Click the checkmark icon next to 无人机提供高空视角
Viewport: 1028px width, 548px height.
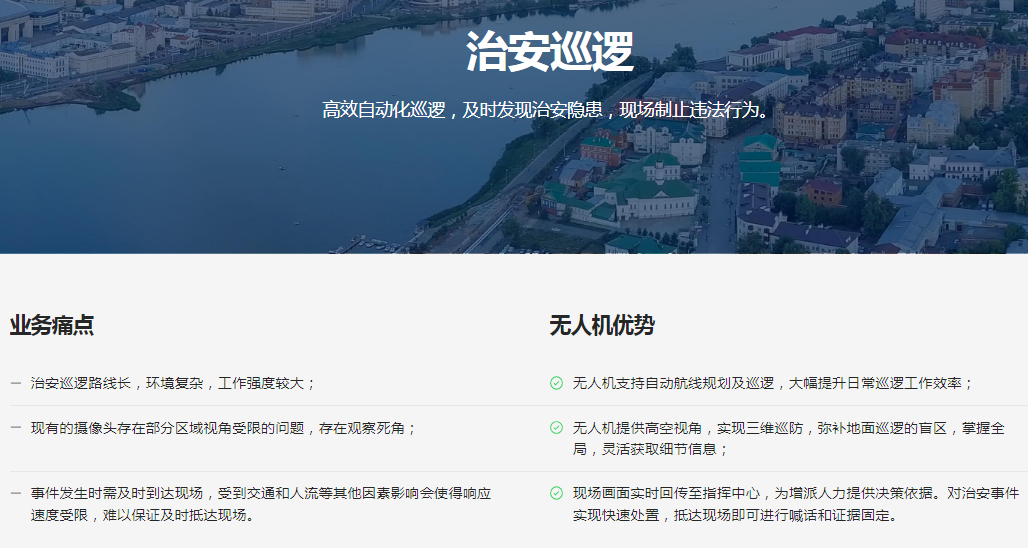click(556, 428)
